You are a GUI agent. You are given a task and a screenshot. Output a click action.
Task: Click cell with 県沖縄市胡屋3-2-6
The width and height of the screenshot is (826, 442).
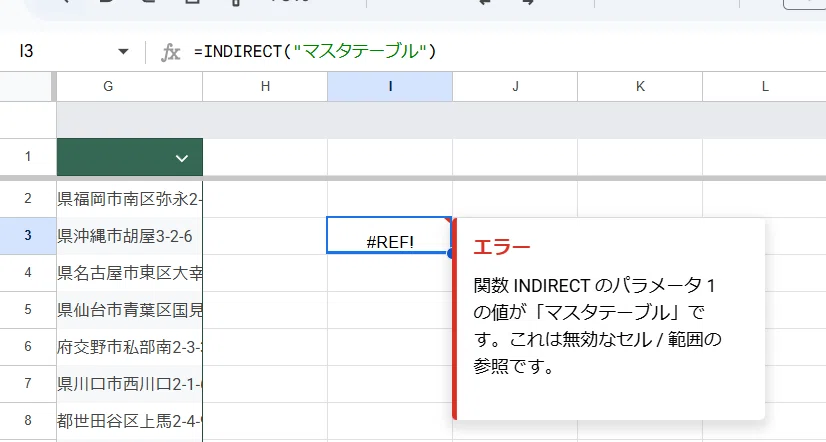[129, 235]
